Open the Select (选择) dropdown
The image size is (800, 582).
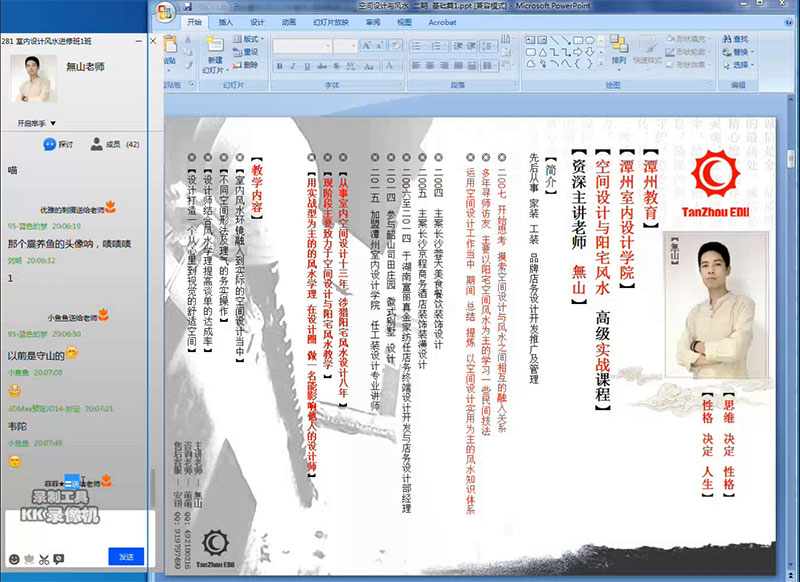(738, 65)
